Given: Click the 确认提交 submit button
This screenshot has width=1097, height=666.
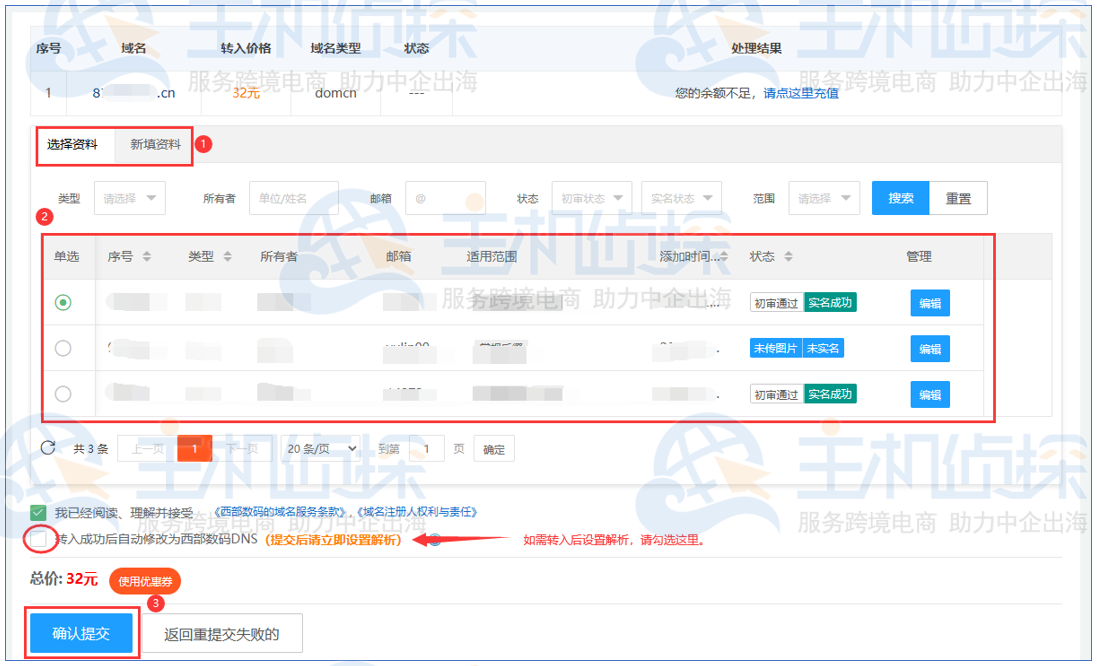Looking at the screenshot, I should 80,632.
